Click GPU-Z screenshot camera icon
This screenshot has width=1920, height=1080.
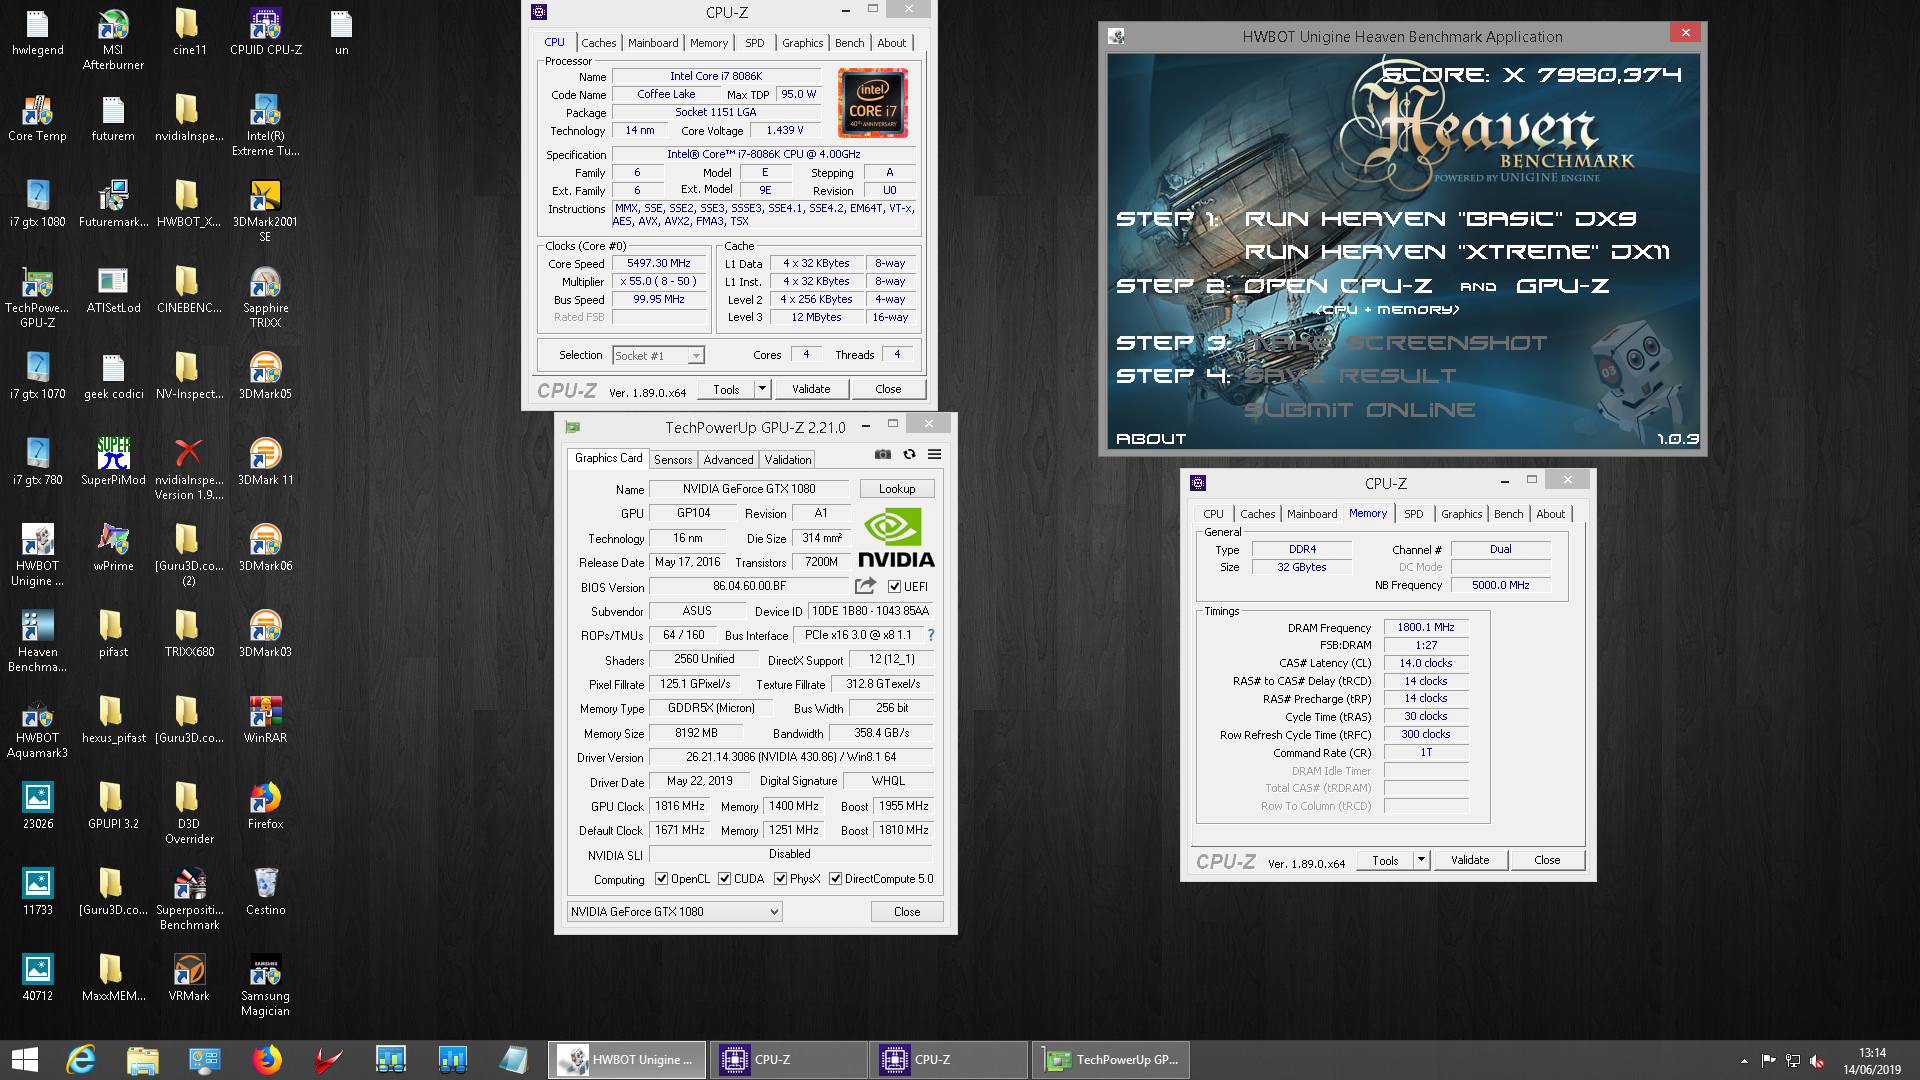[x=882, y=454]
